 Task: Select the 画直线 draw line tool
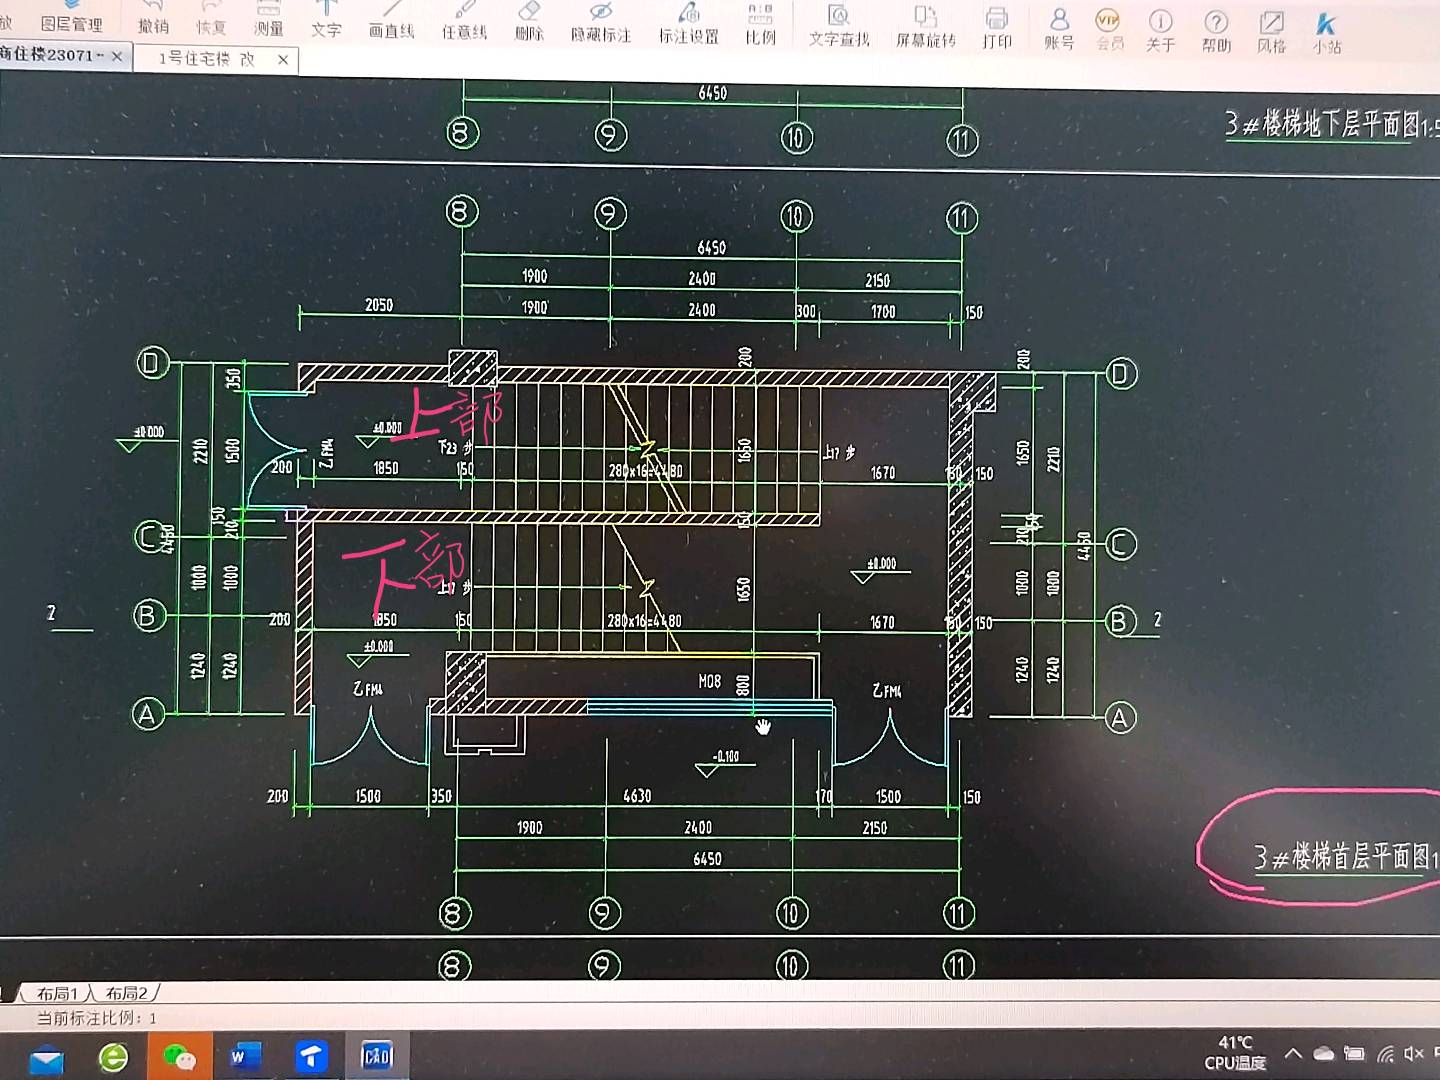pyautogui.click(x=391, y=22)
